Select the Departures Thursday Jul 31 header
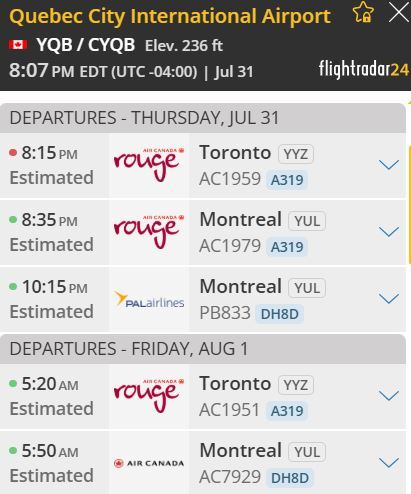The image size is (411, 494). tap(203, 118)
